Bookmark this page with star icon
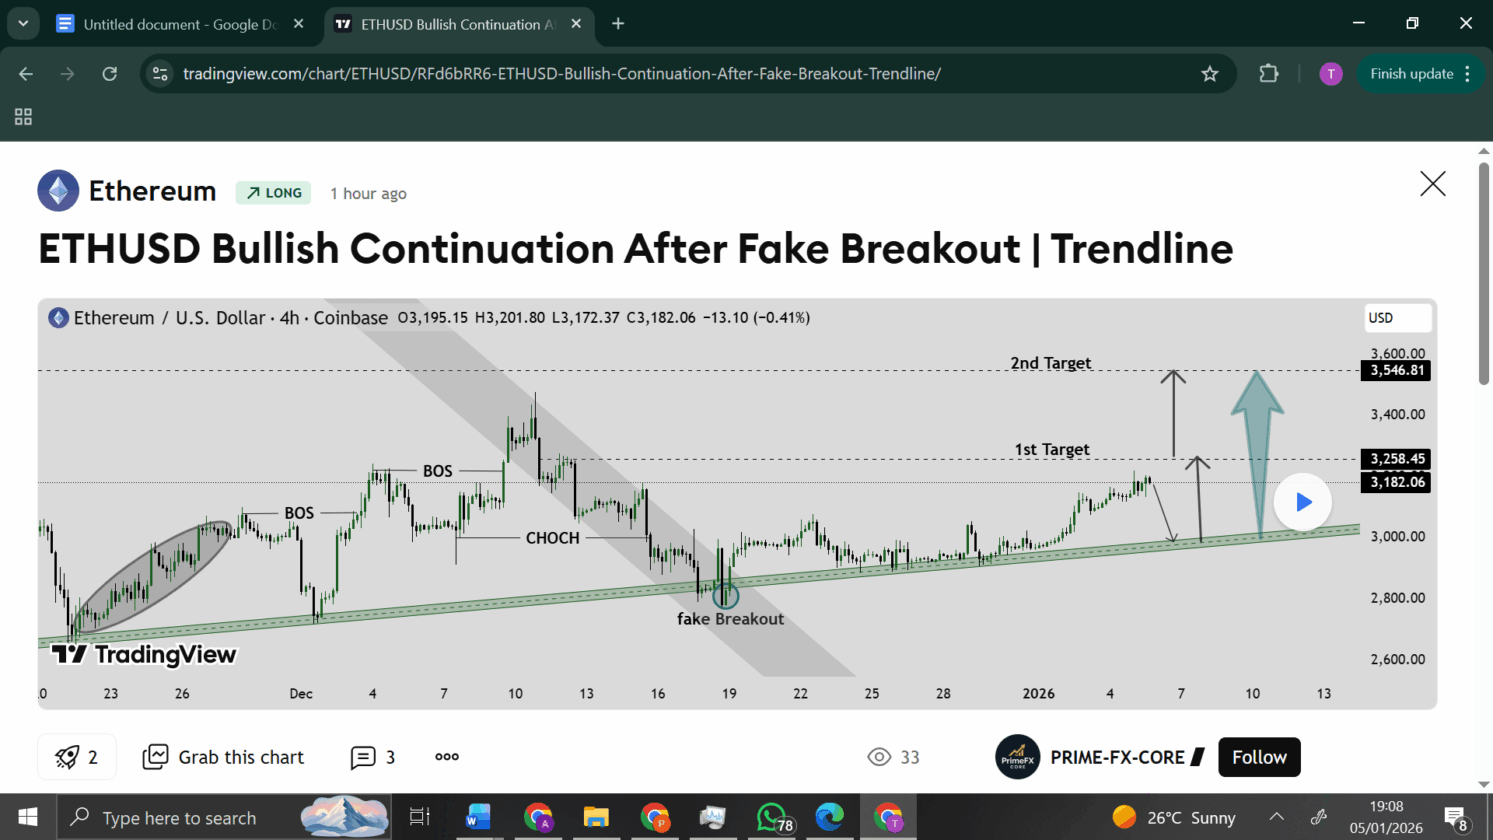The image size is (1493, 840). pyautogui.click(x=1209, y=74)
